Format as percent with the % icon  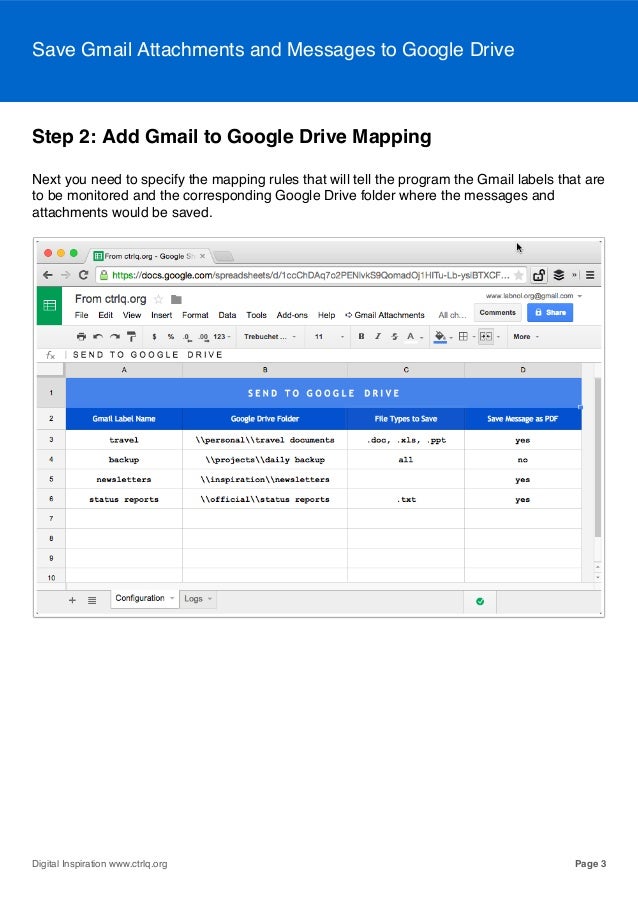[171, 336]
